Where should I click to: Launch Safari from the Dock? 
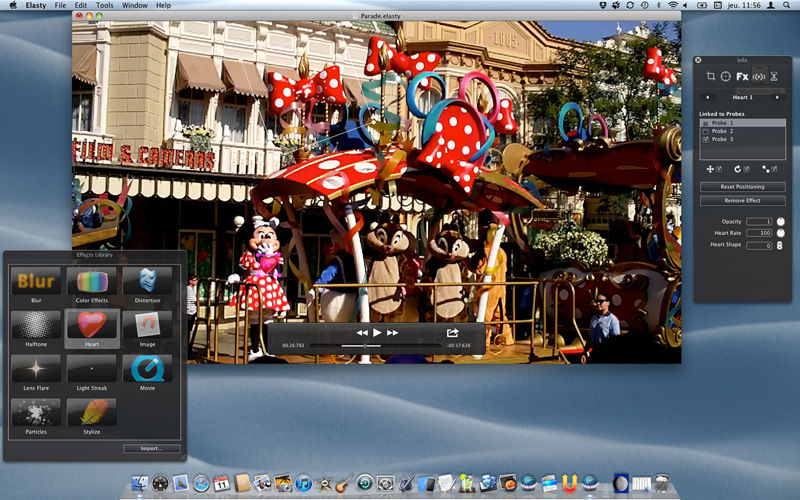pos(201,483)
